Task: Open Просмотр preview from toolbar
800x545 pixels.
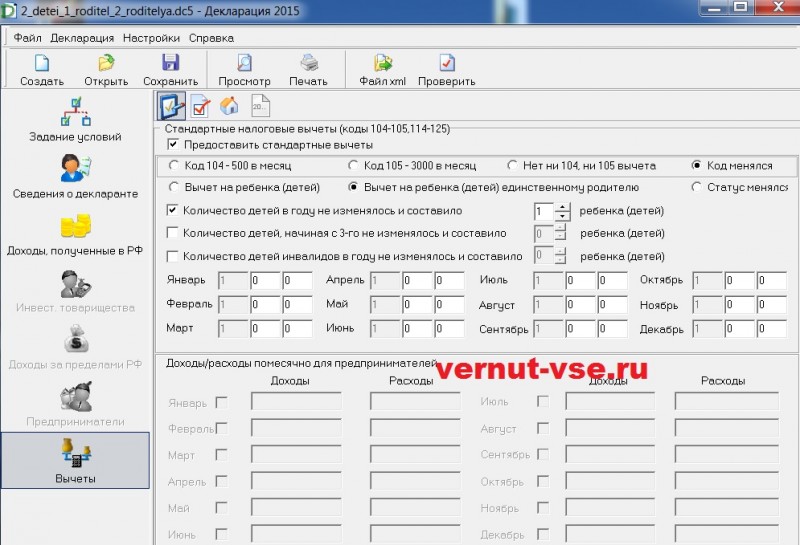Action: pos(244,70)
